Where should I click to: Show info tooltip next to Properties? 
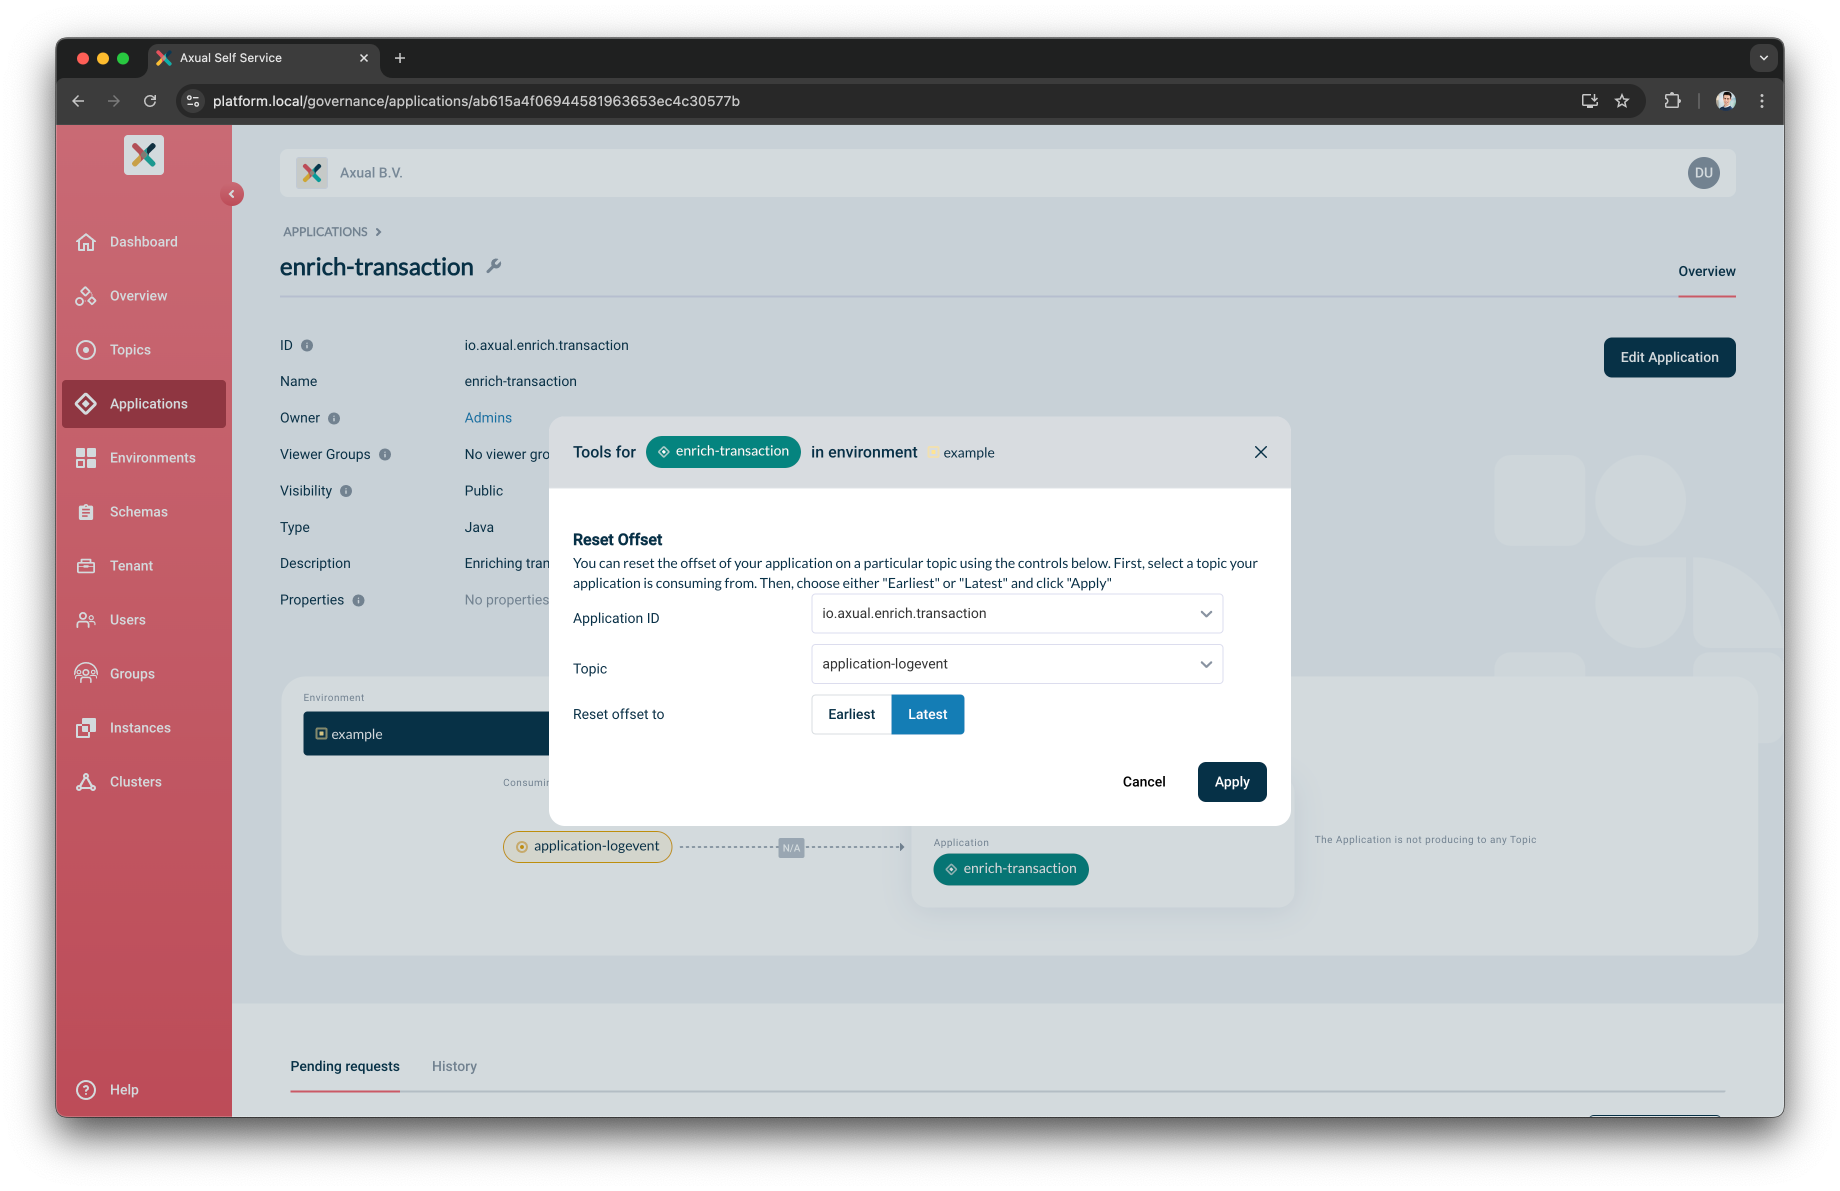point(358,601)
